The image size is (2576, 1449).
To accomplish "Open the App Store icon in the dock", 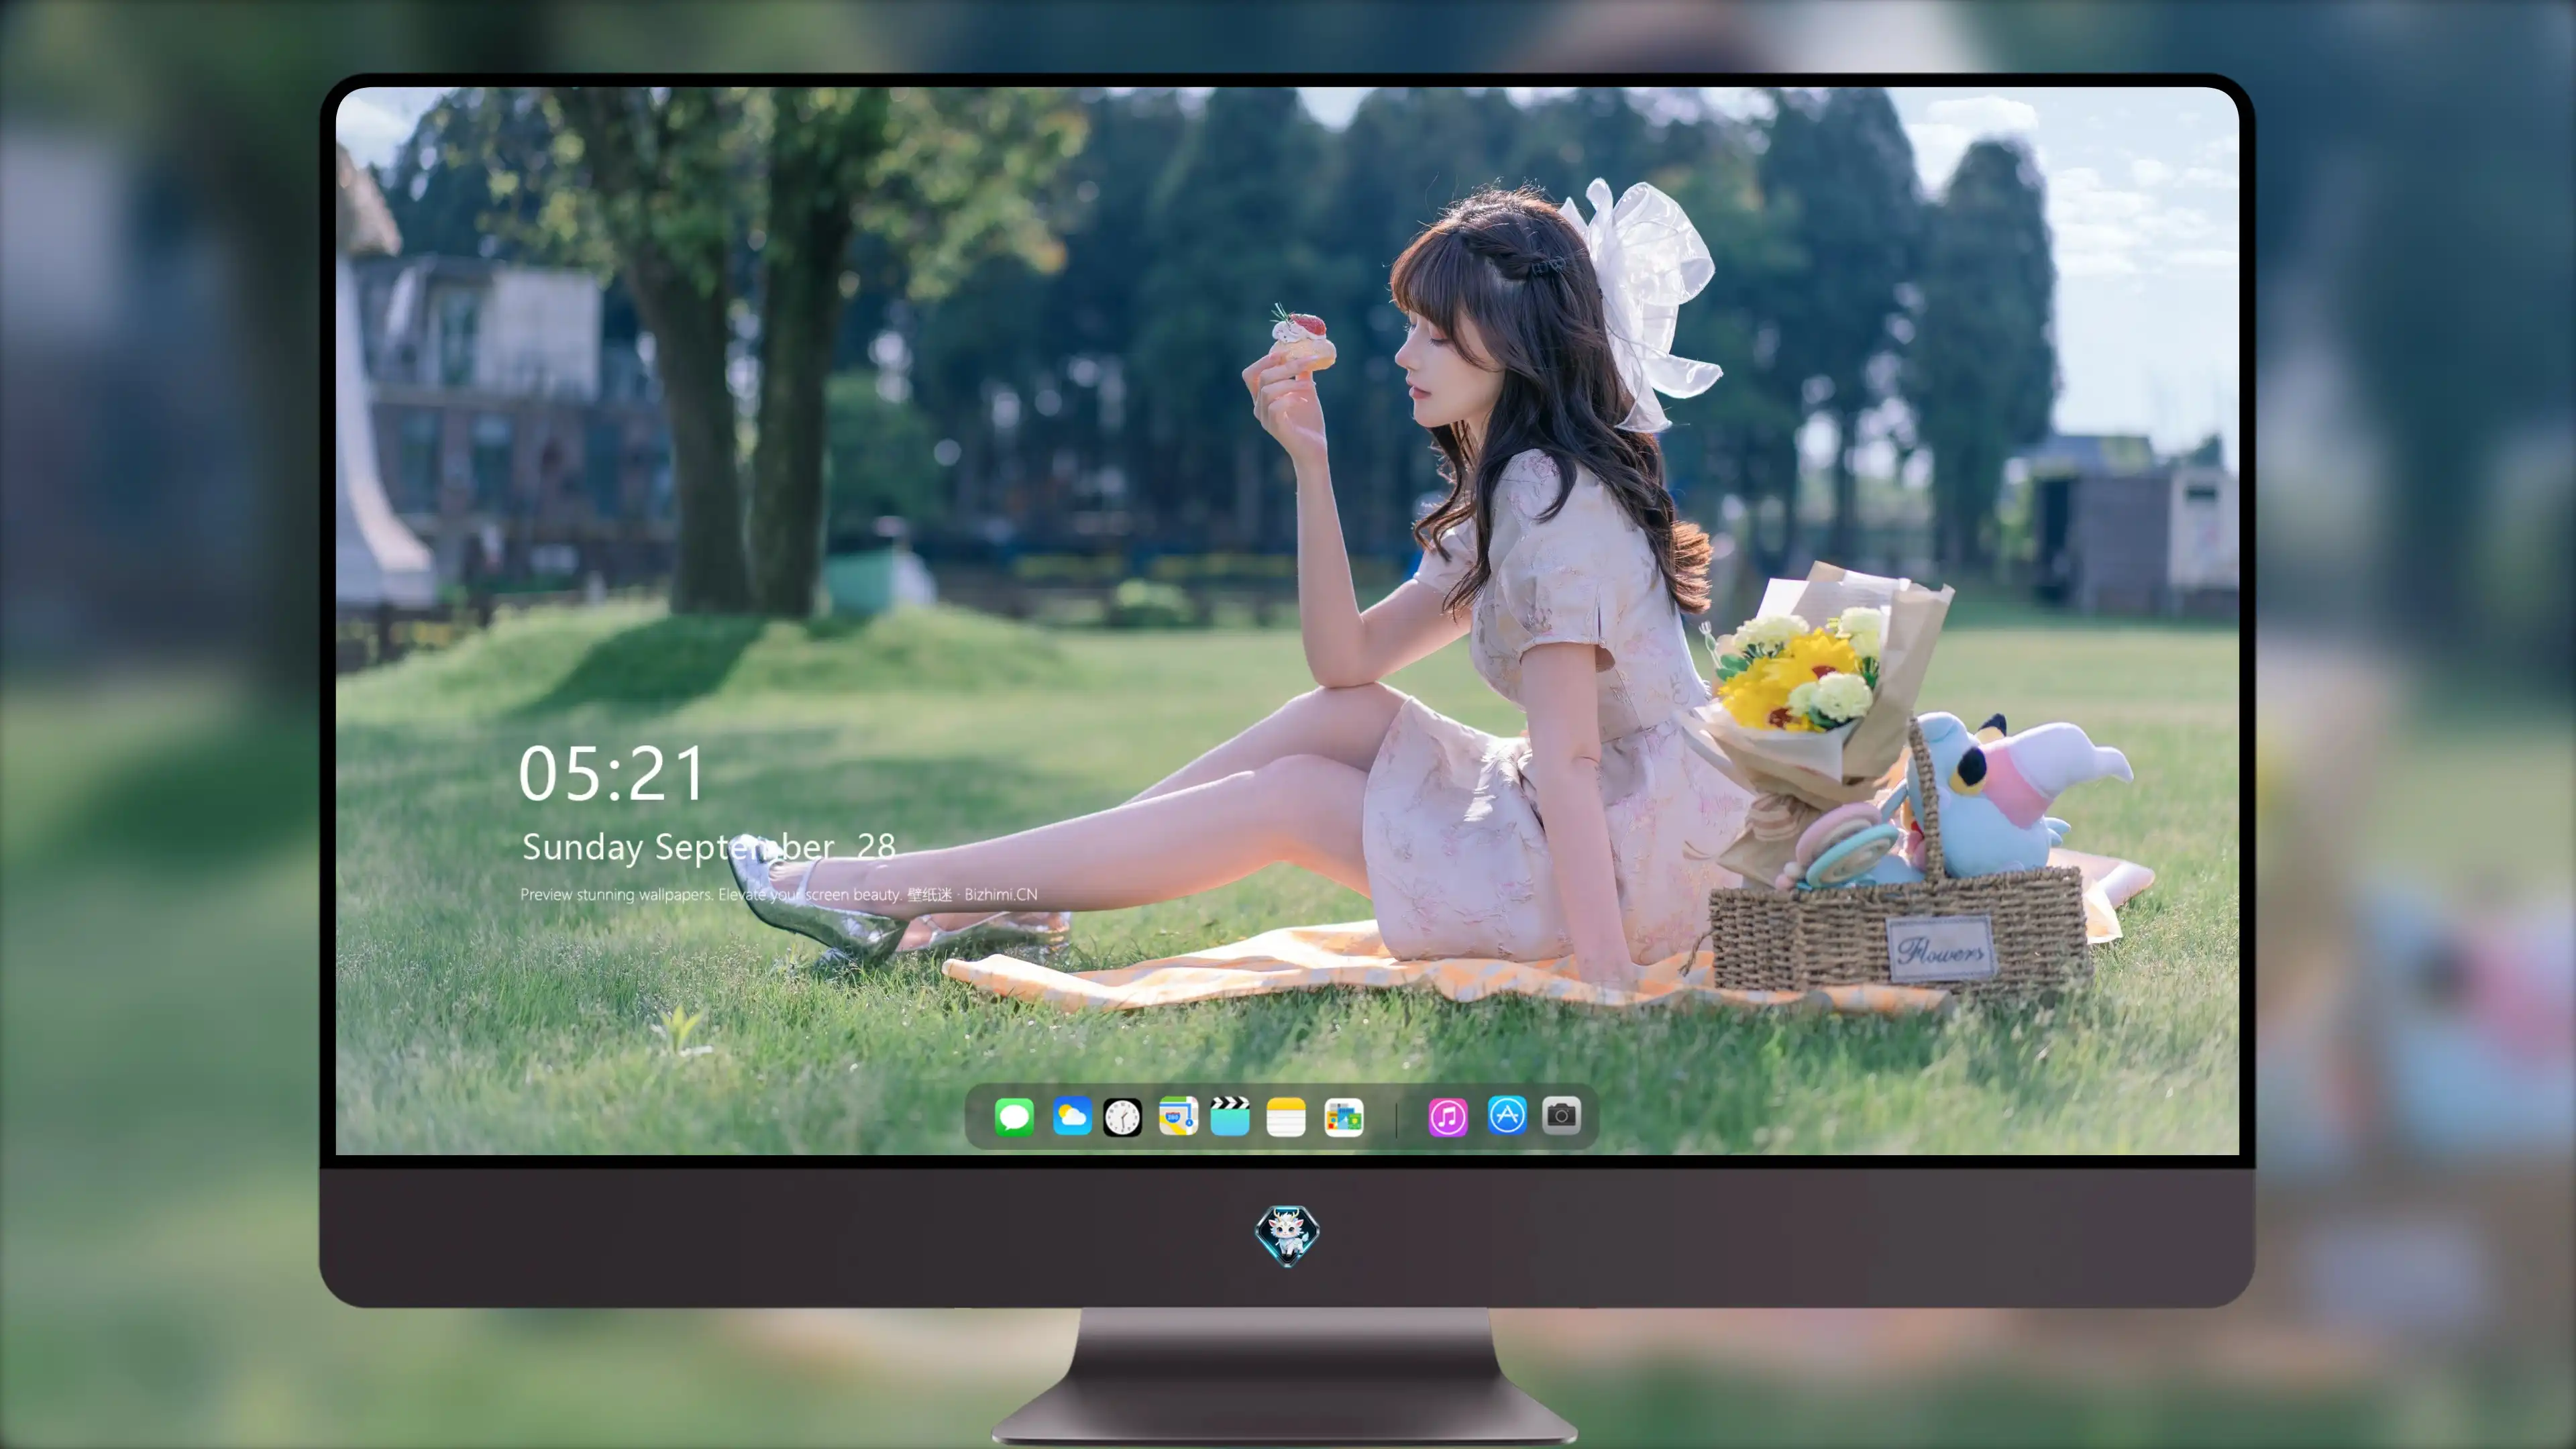I will [x=1507, y=1115].
